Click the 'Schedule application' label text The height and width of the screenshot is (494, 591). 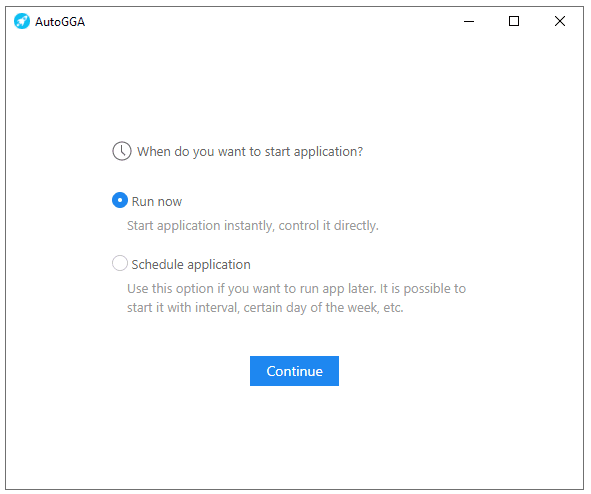click(x=191, y=265)
